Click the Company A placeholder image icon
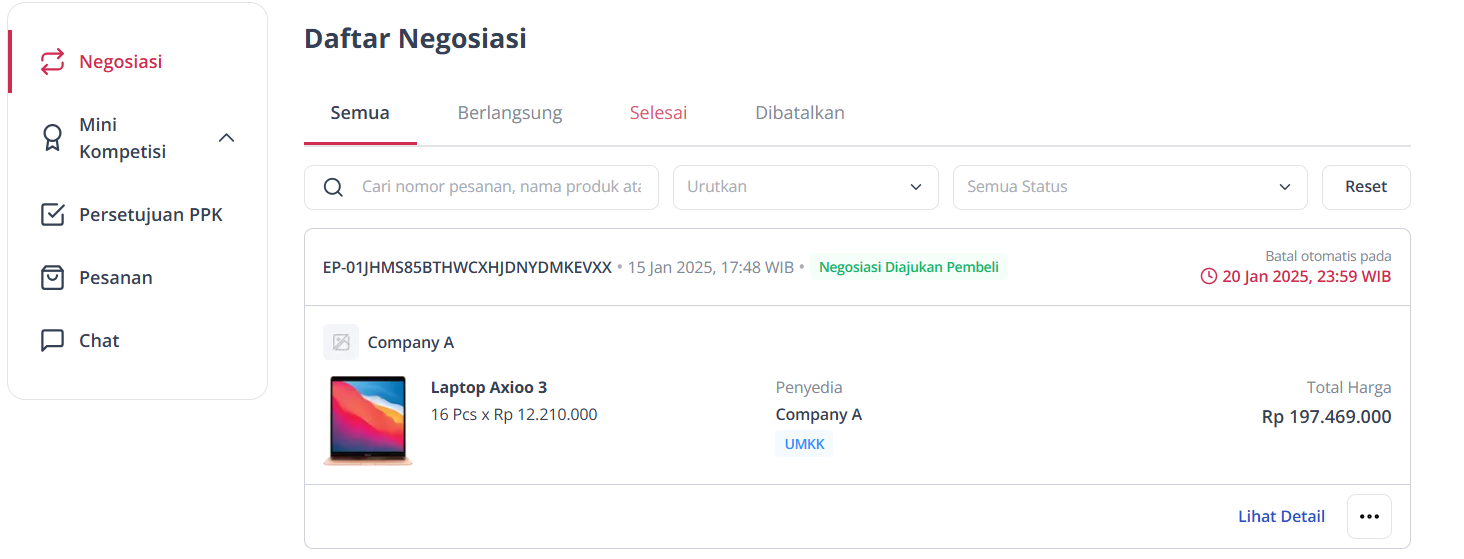The image size is (1464, 559). [341, 342]
